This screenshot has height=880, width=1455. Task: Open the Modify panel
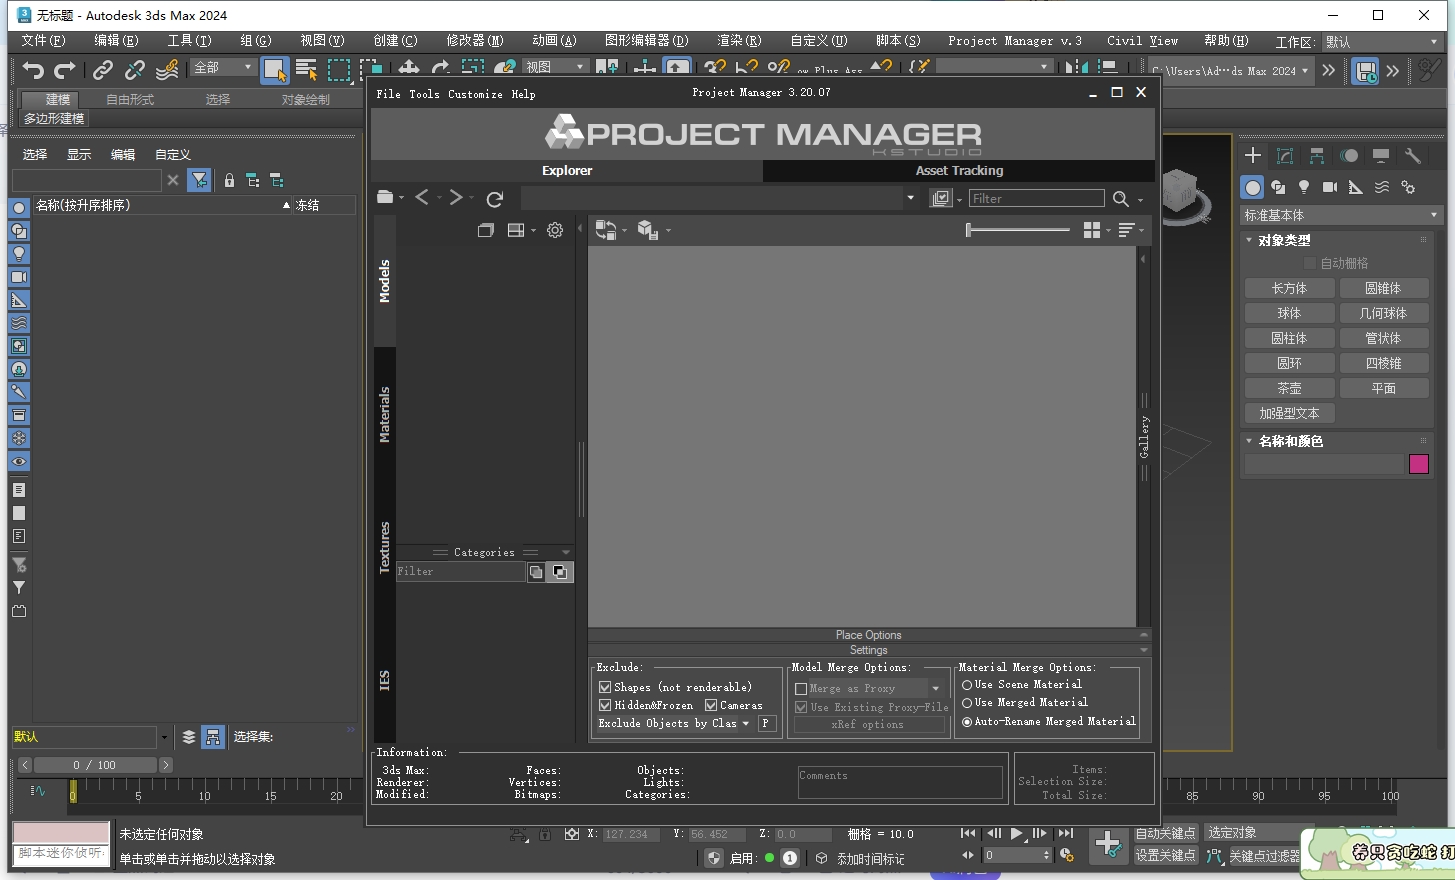point(1285,155)
